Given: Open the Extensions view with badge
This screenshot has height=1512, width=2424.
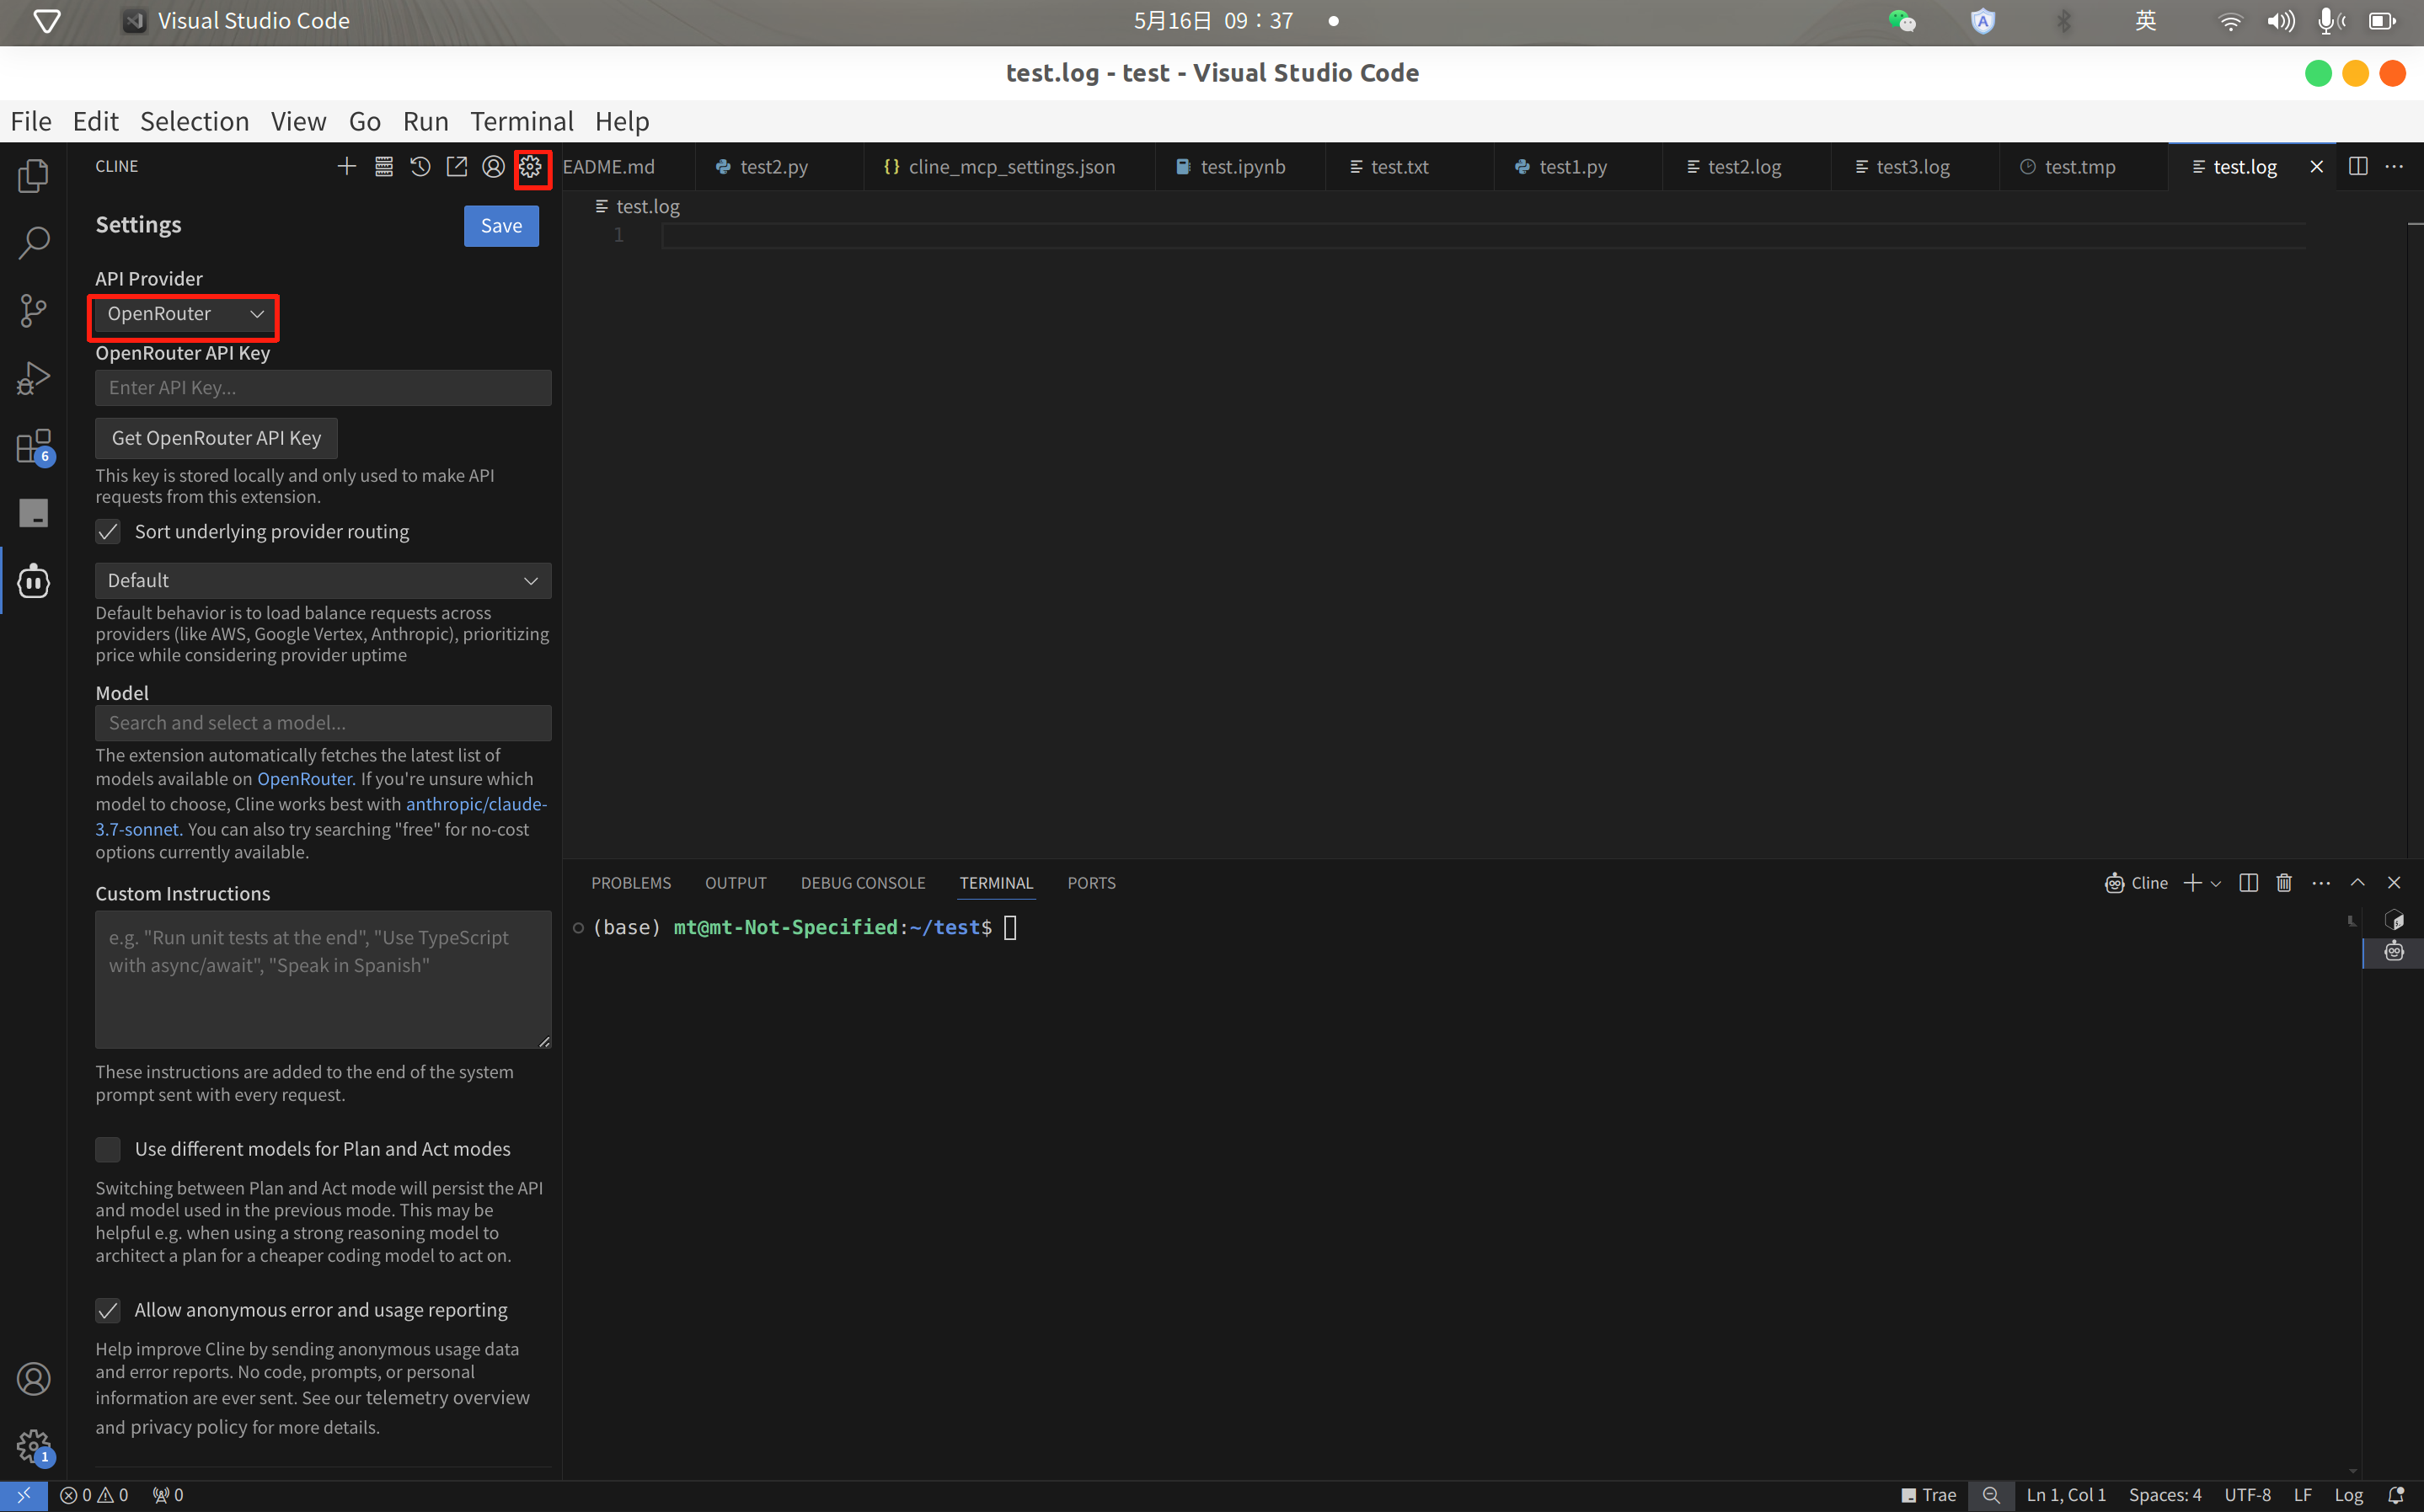Looking at the screenshot, I should pyautogui.click(x=33, y=446).
